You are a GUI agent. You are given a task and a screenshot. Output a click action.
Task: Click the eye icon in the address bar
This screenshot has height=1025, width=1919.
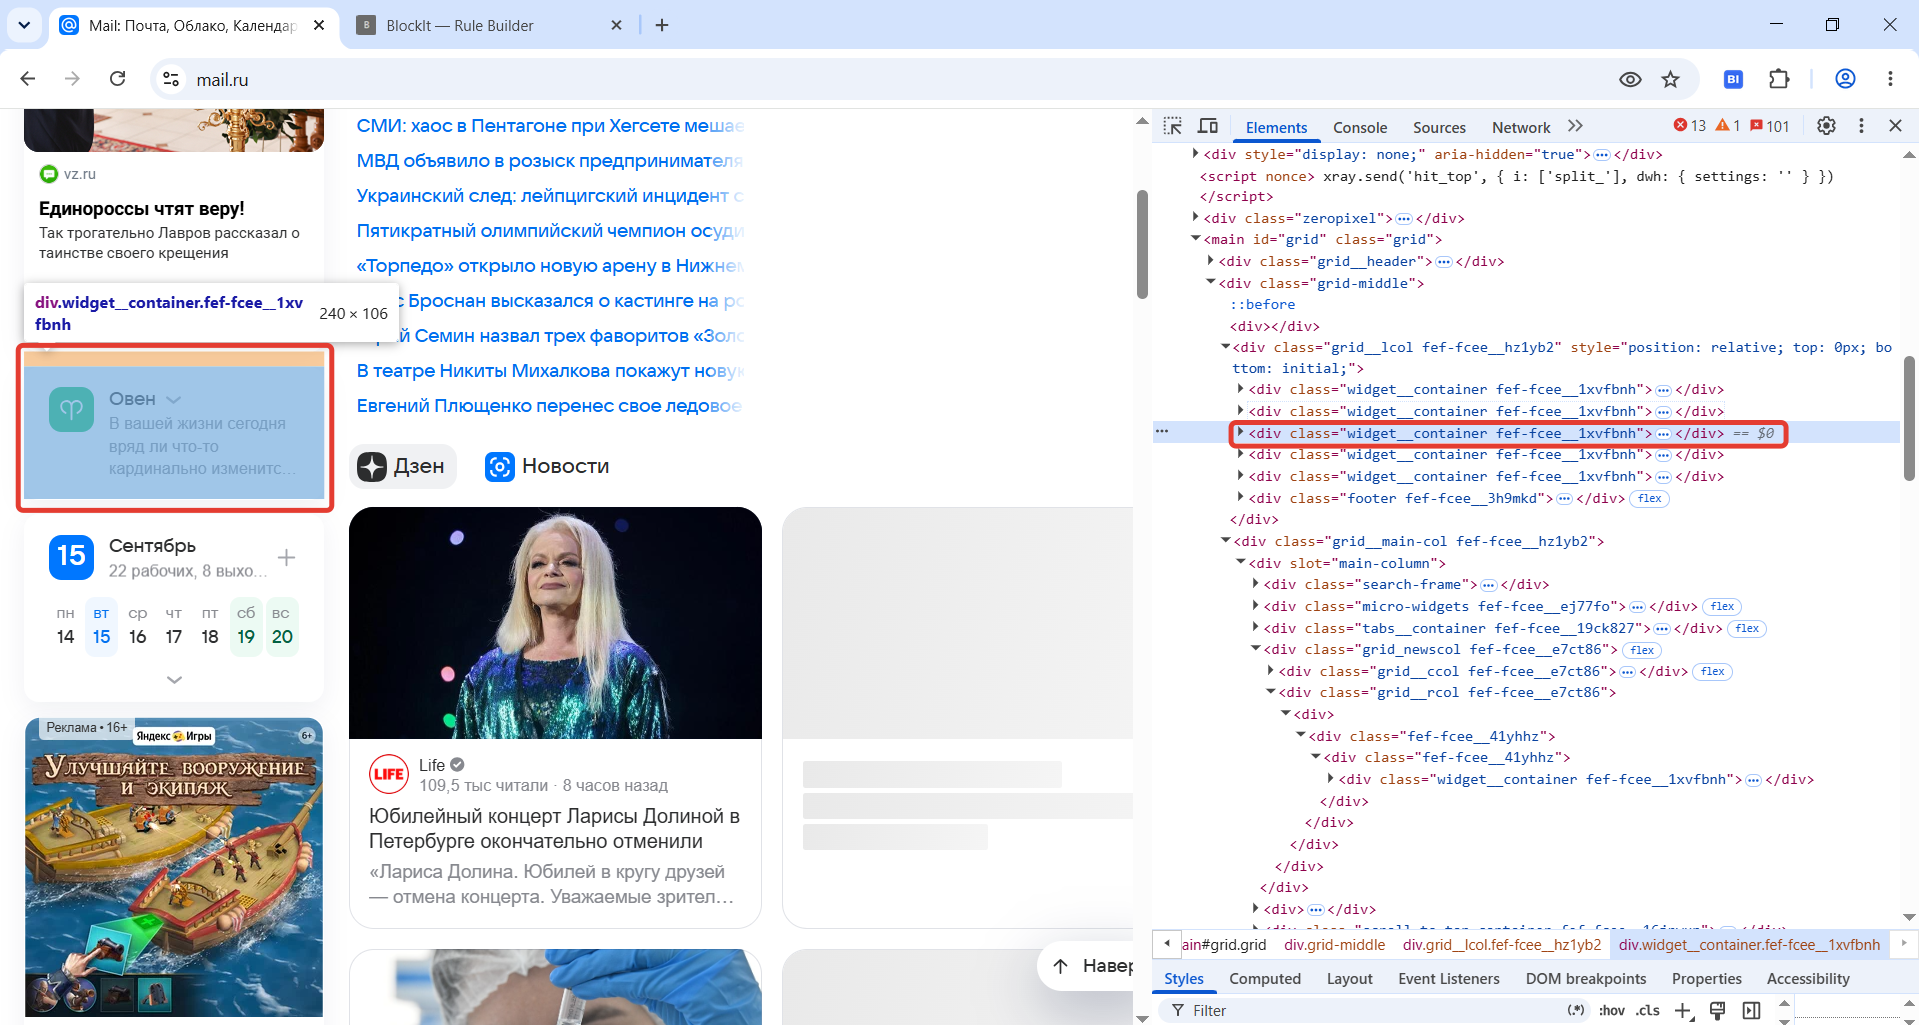point(1630,79)
